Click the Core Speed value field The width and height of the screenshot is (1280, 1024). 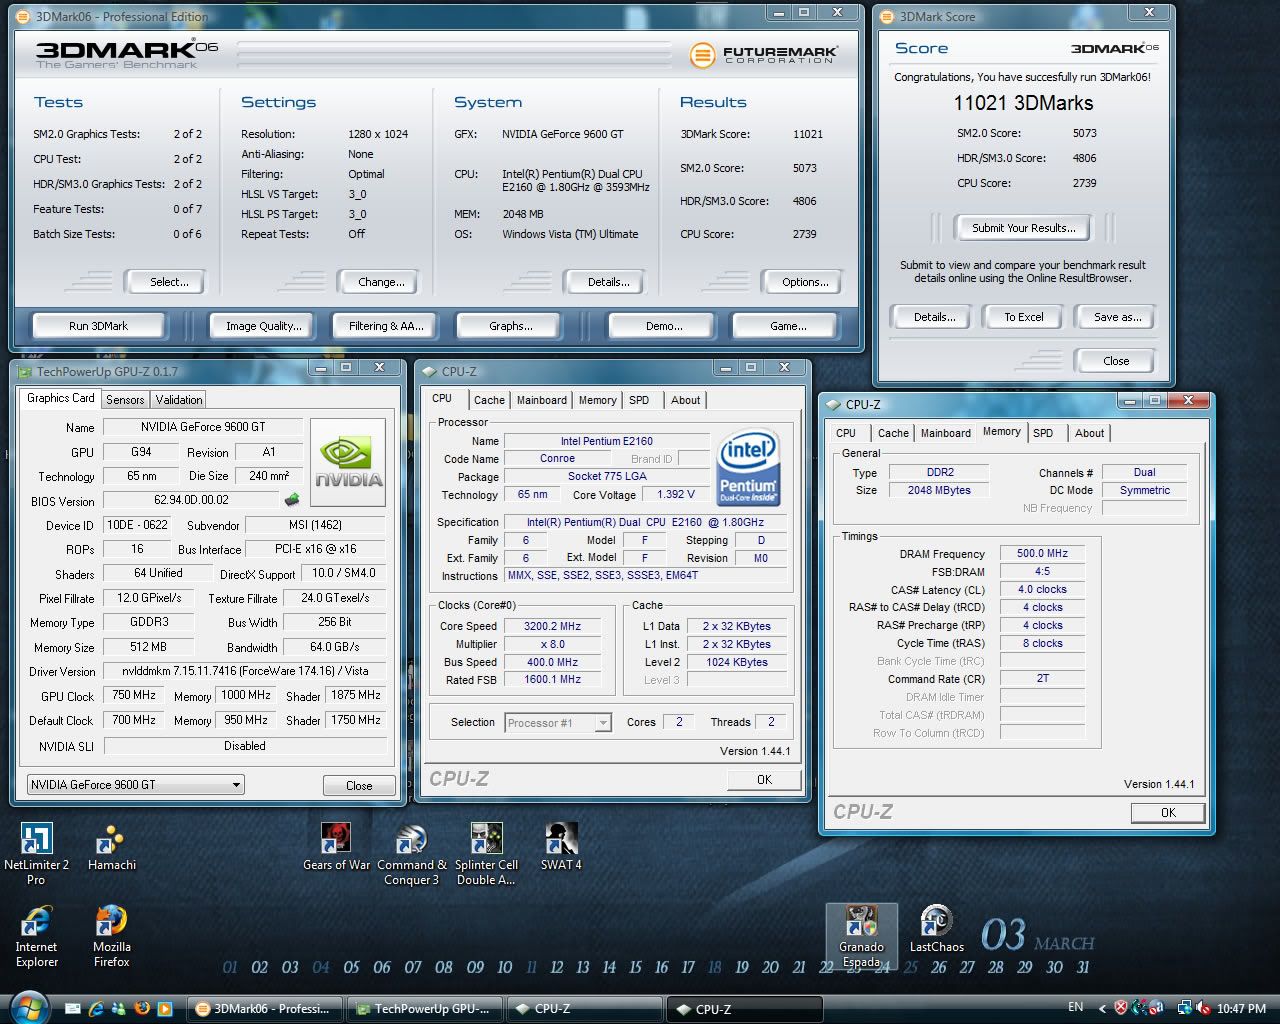coord(552,626)
